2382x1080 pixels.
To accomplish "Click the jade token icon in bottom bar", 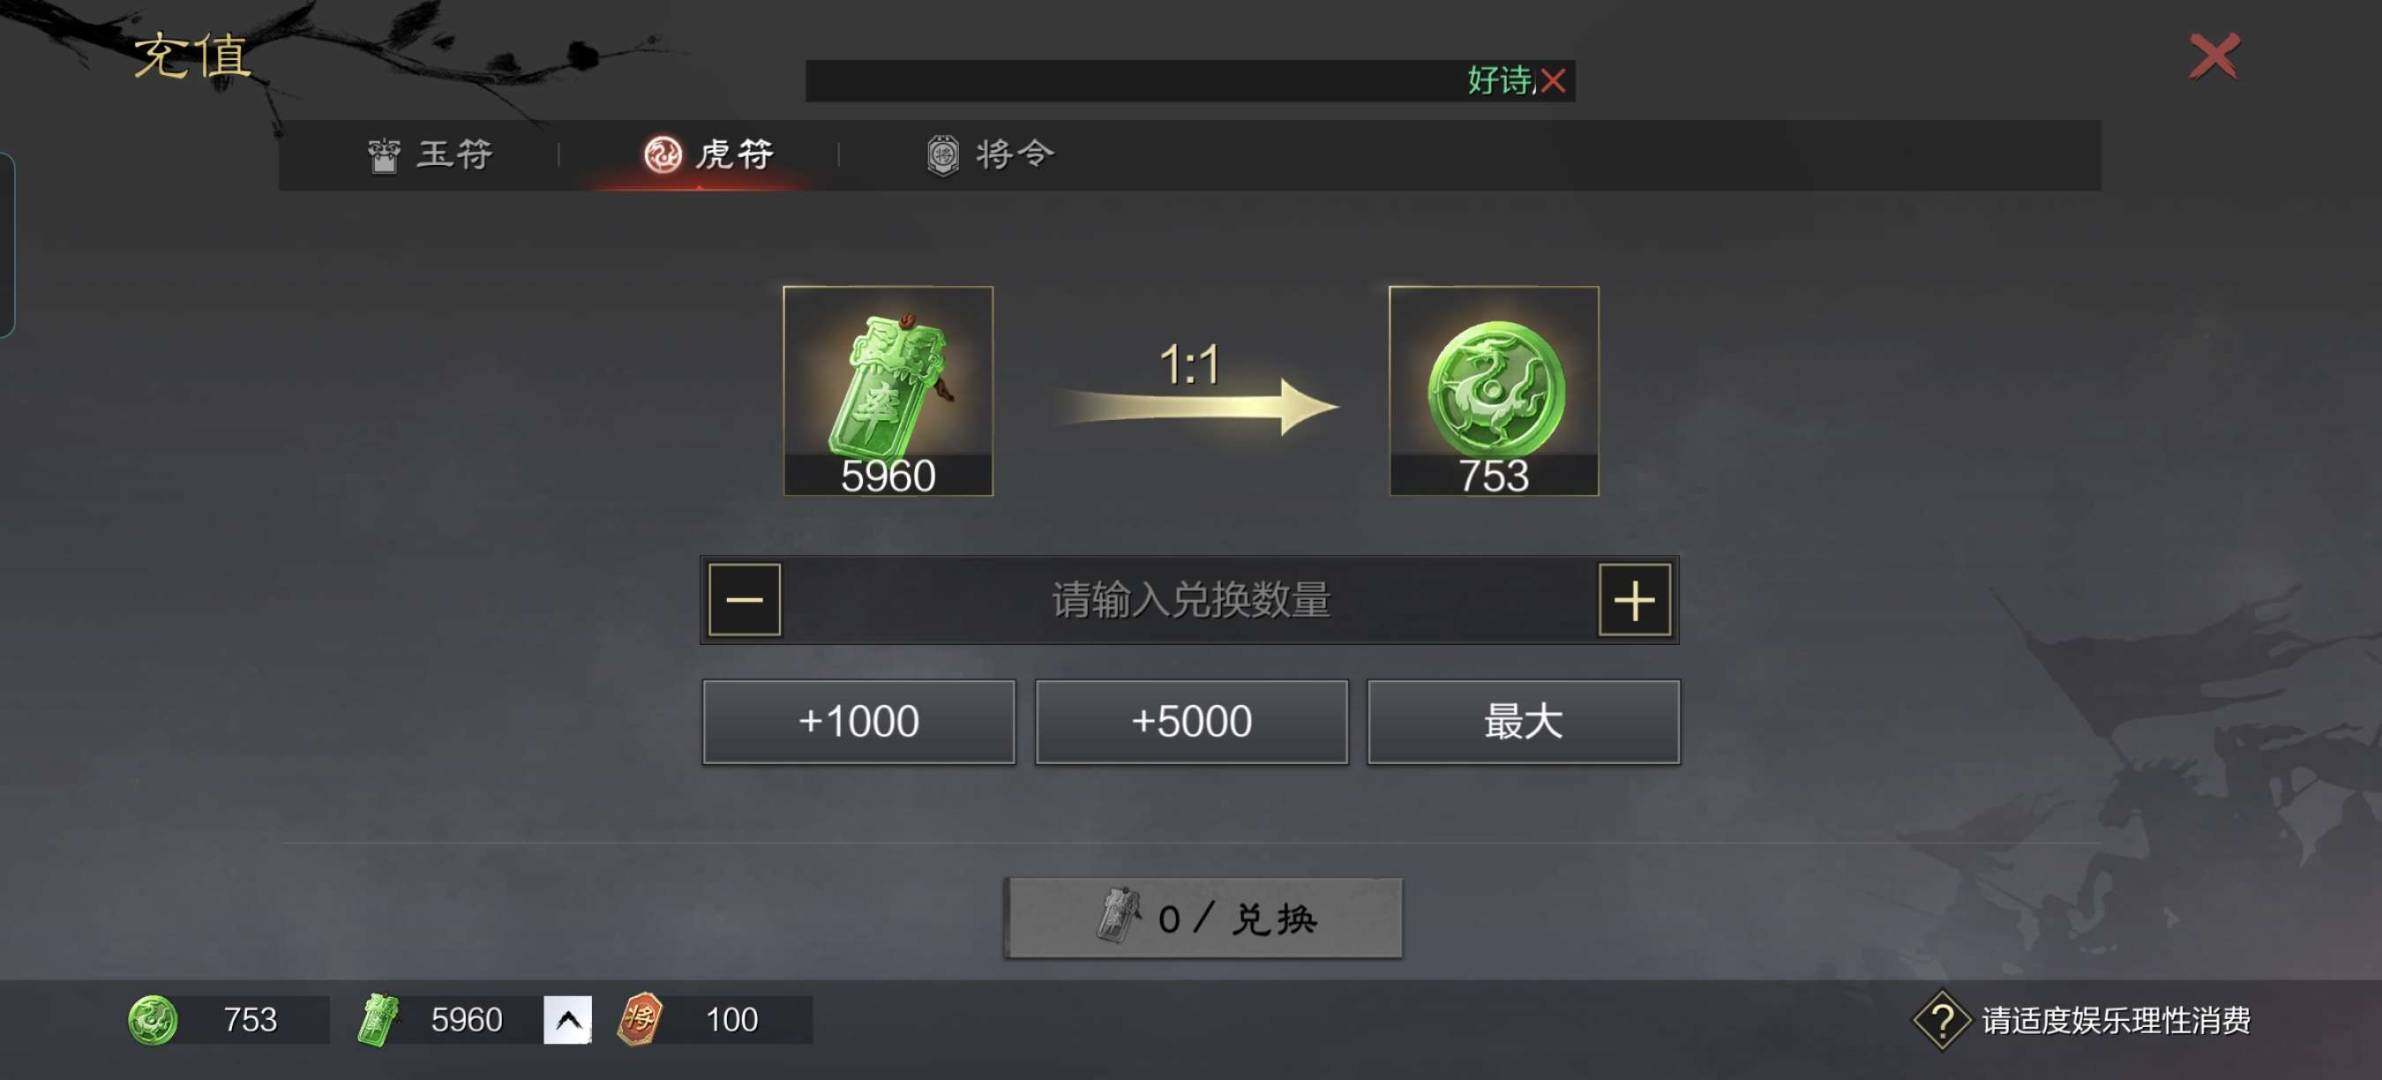I will point(379,1020).
